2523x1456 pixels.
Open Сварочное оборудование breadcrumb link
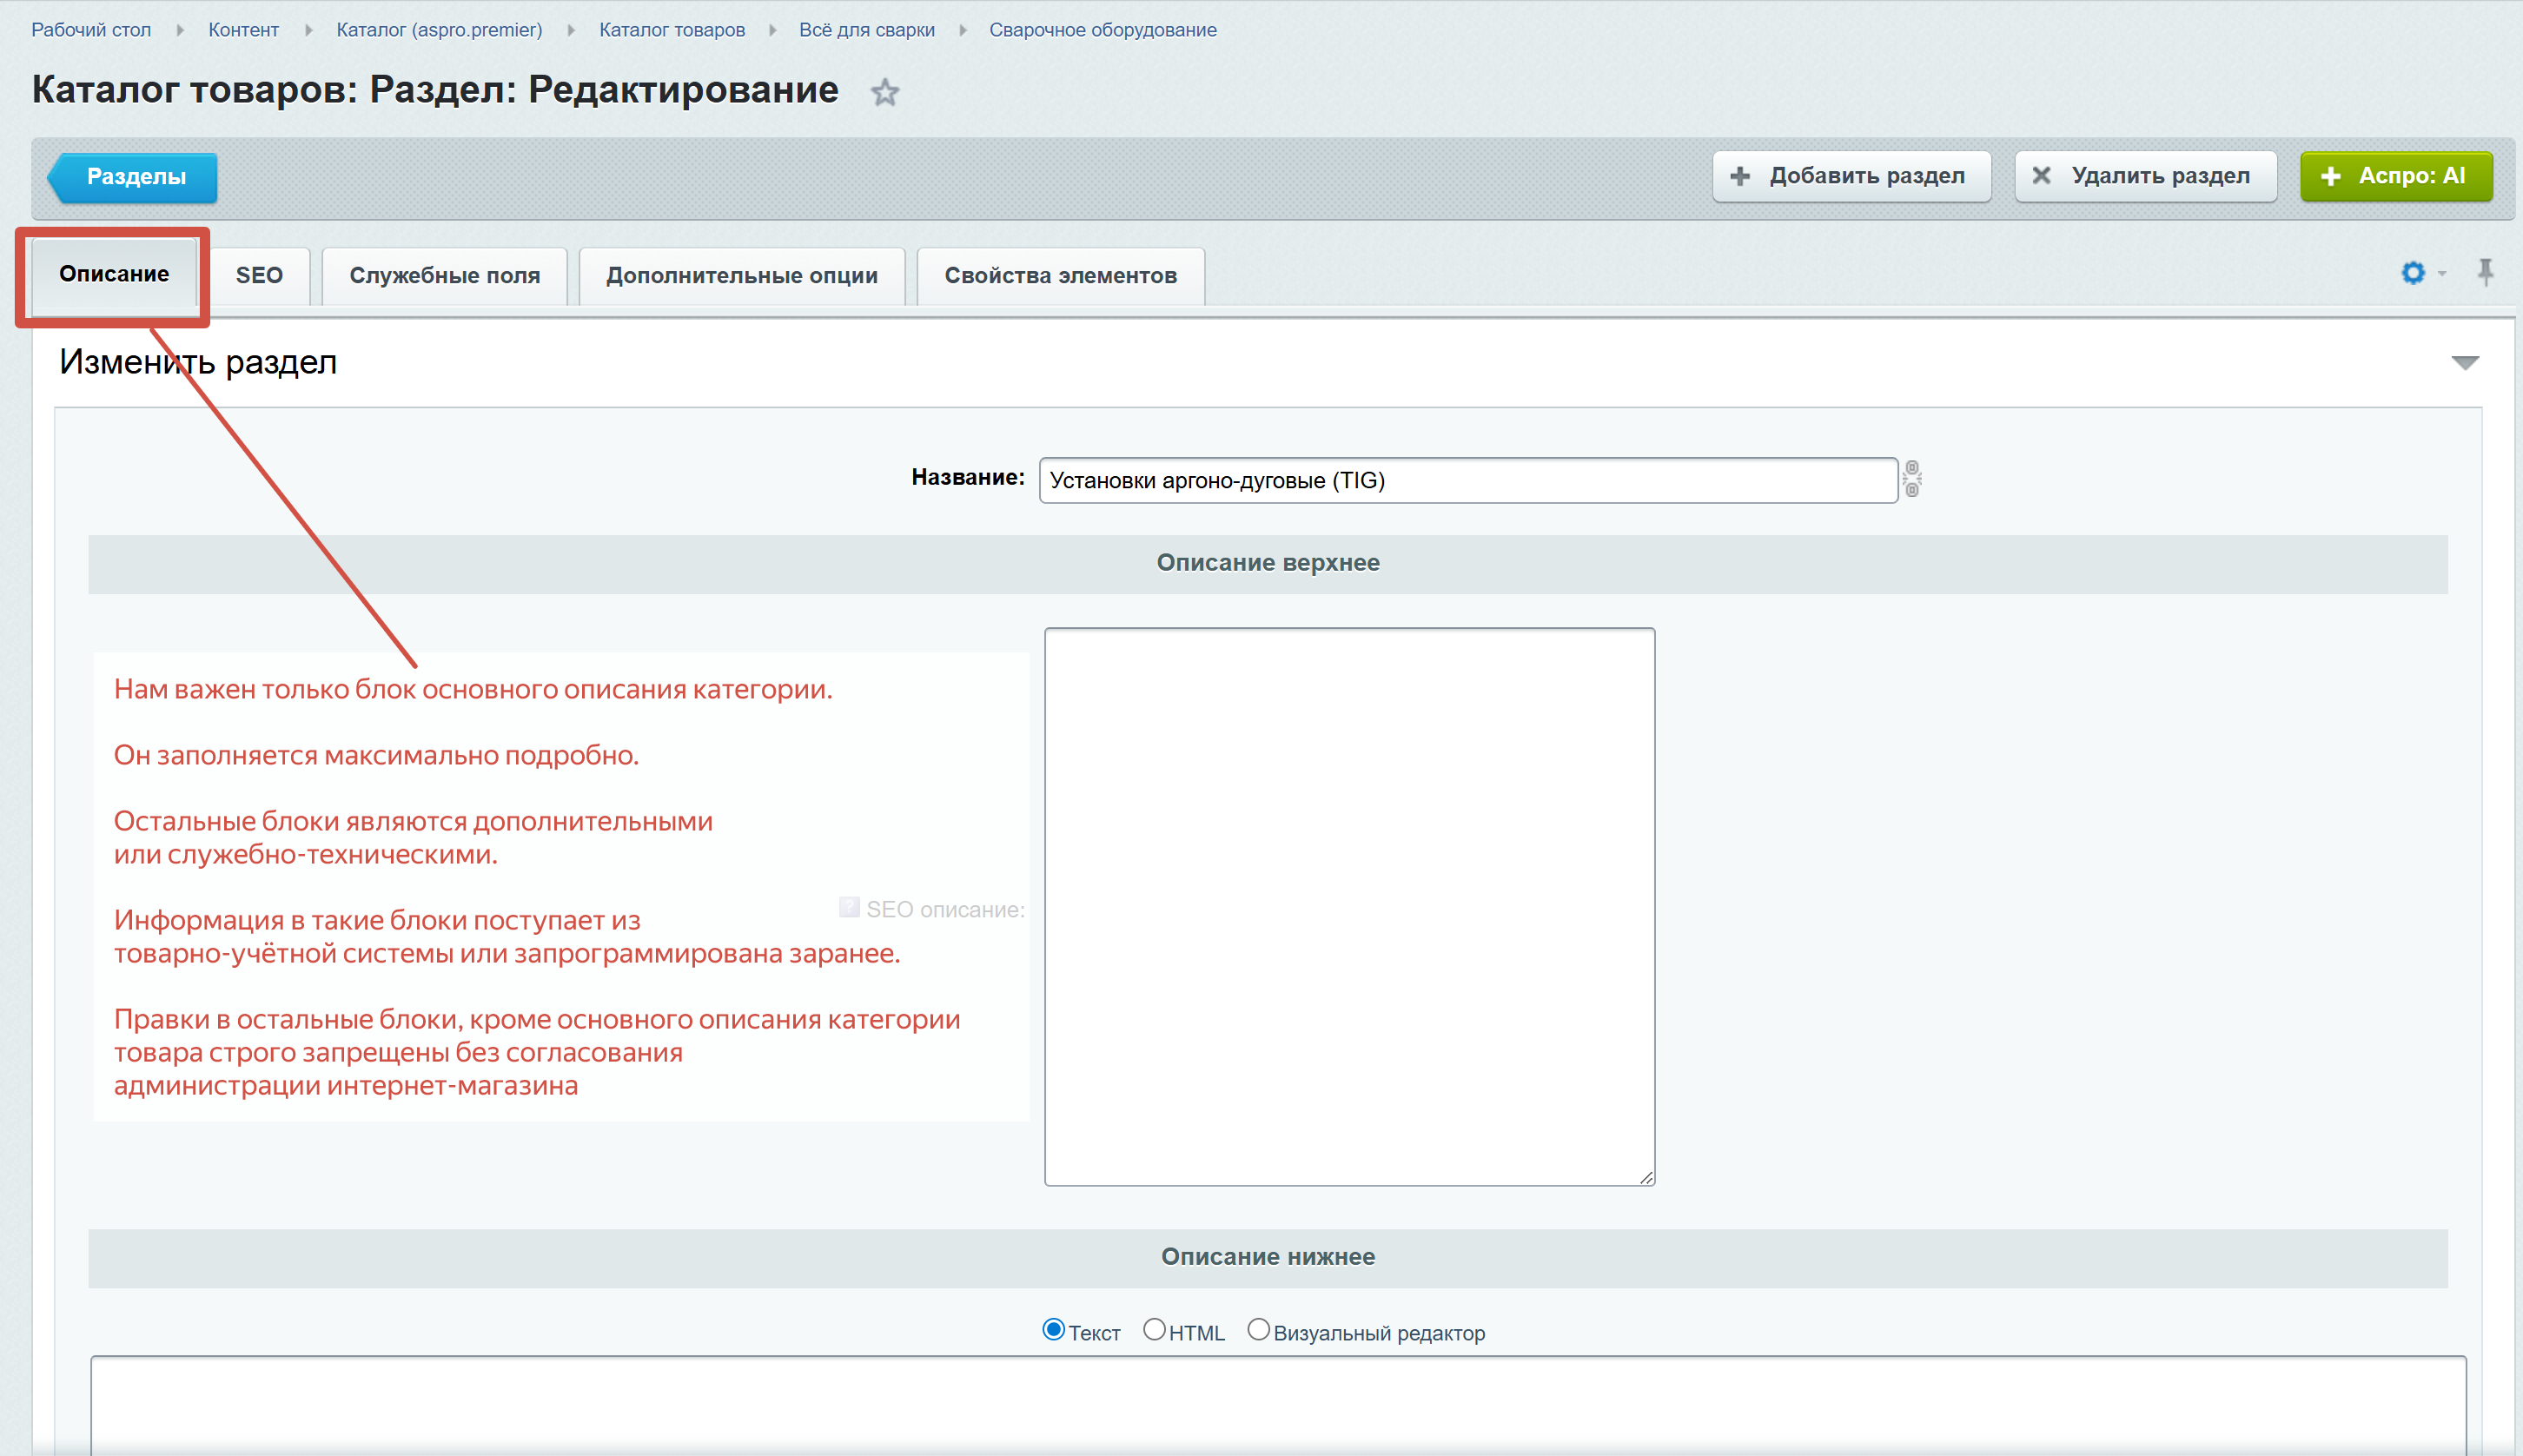[1102, 30]
